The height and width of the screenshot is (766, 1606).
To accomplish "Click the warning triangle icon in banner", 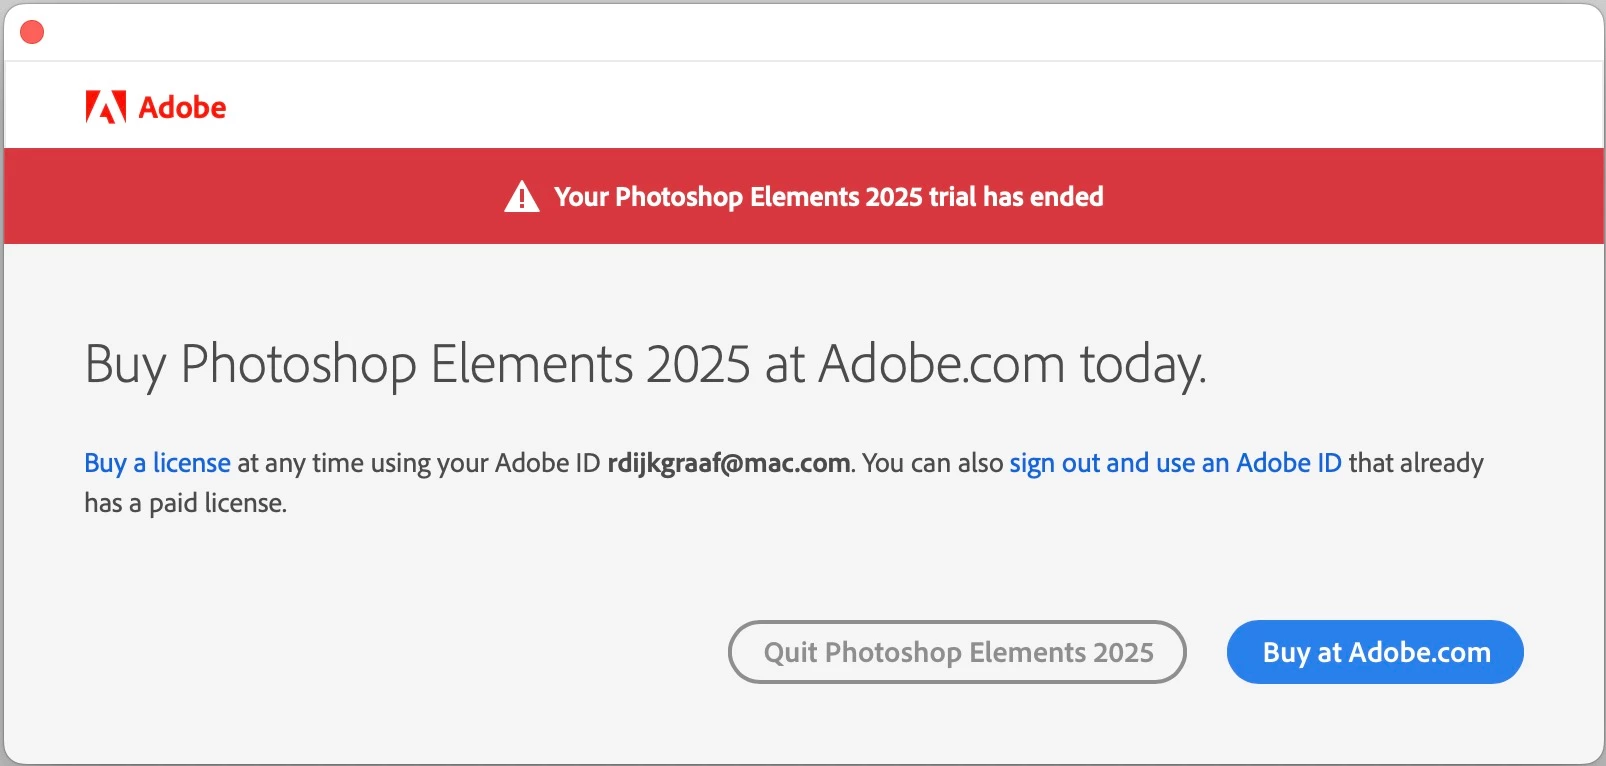I will tap(521, 197).
